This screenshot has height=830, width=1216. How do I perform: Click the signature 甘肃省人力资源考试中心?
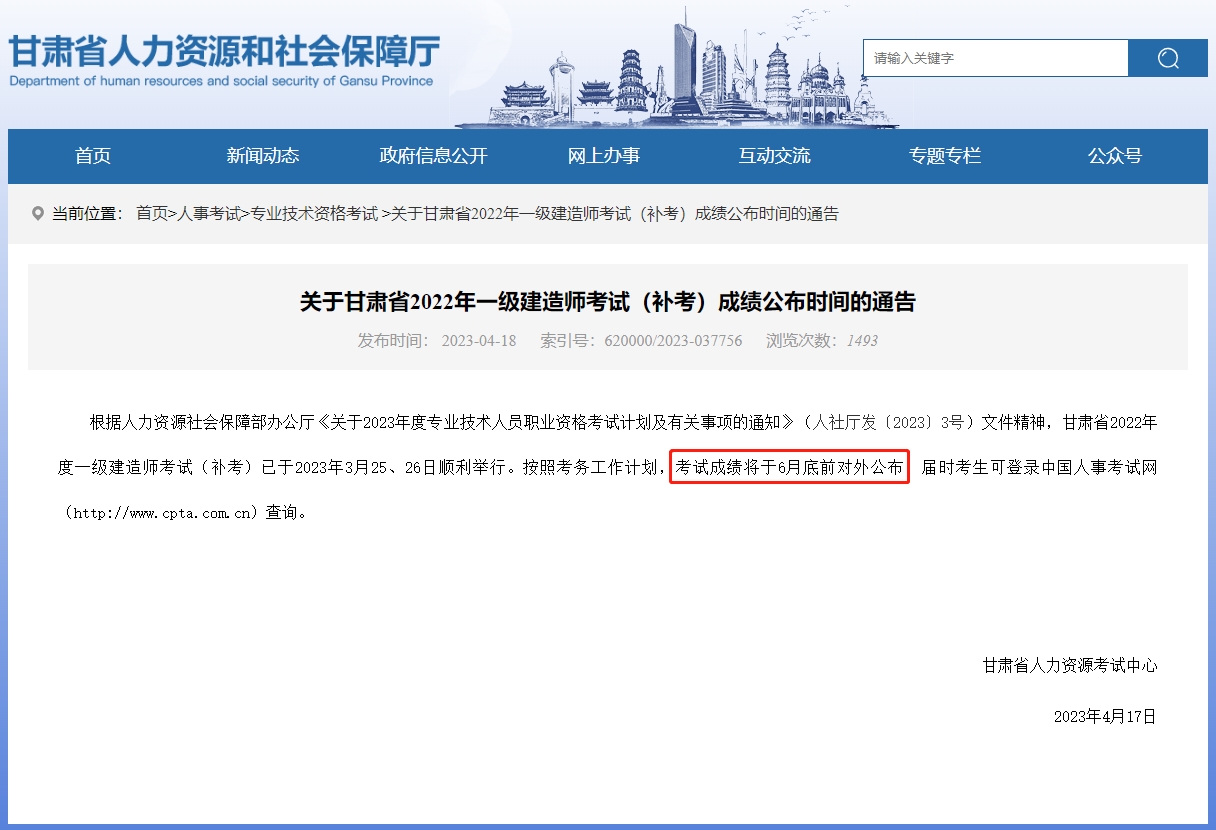tap(1070, 665)
